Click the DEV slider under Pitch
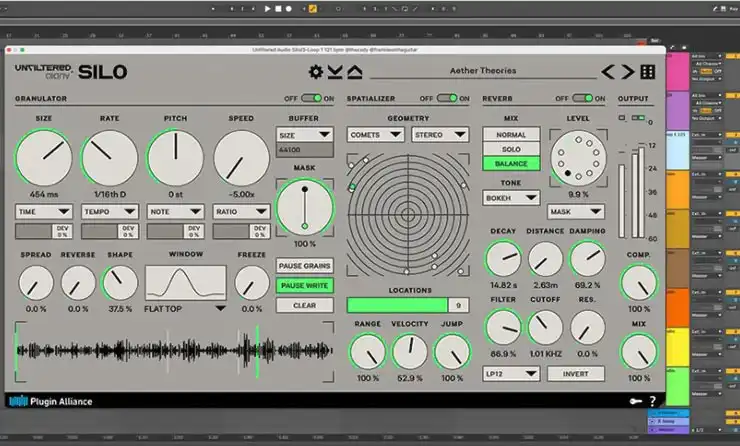This screenshot has width=740, height=446. coord(175,231)
